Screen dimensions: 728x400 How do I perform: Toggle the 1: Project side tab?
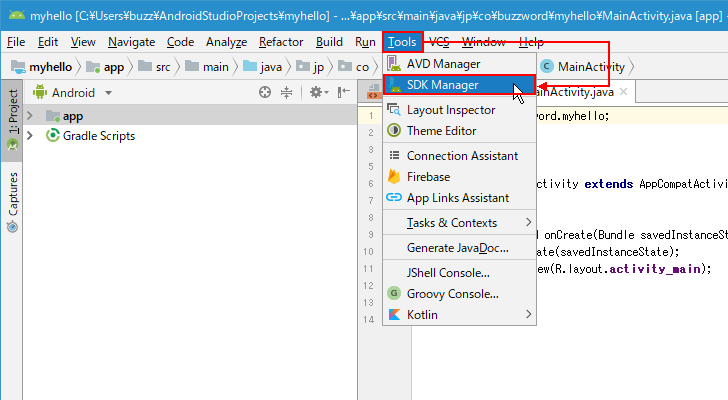pyautogui.click(x=13, y=120)
